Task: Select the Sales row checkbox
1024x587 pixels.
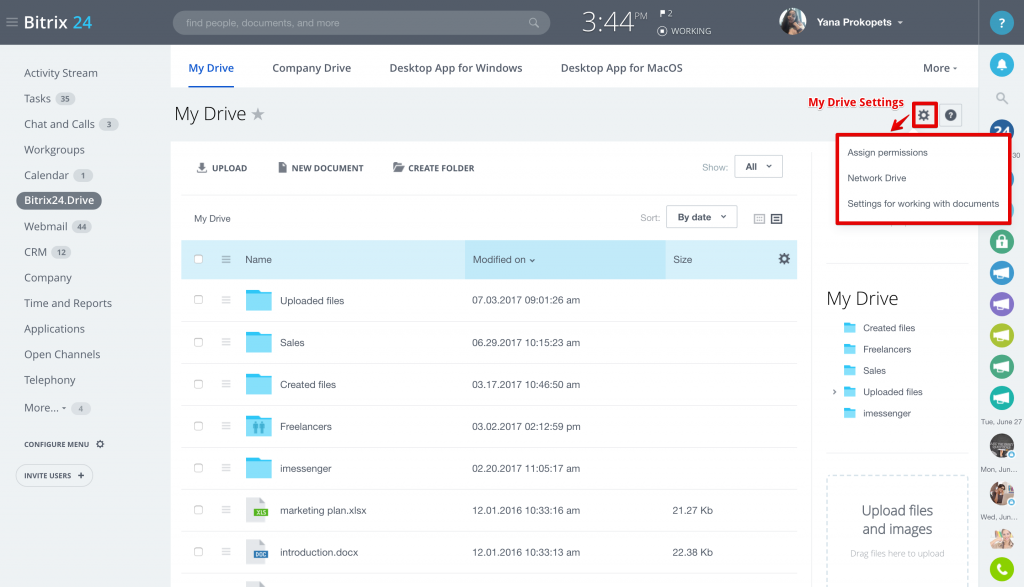Action: pyautogui.click(x=199, y=342)
